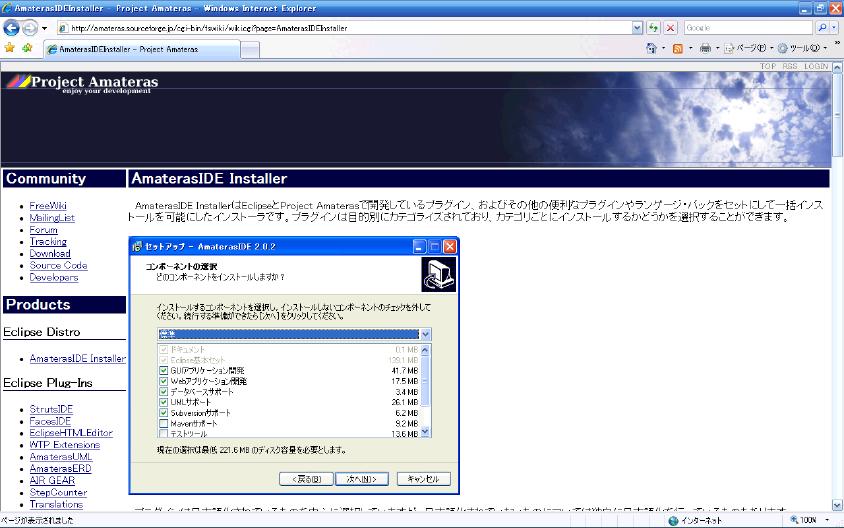Click the RSS link in page header
The width and height of the screenshot is (844, 528).
790,66
